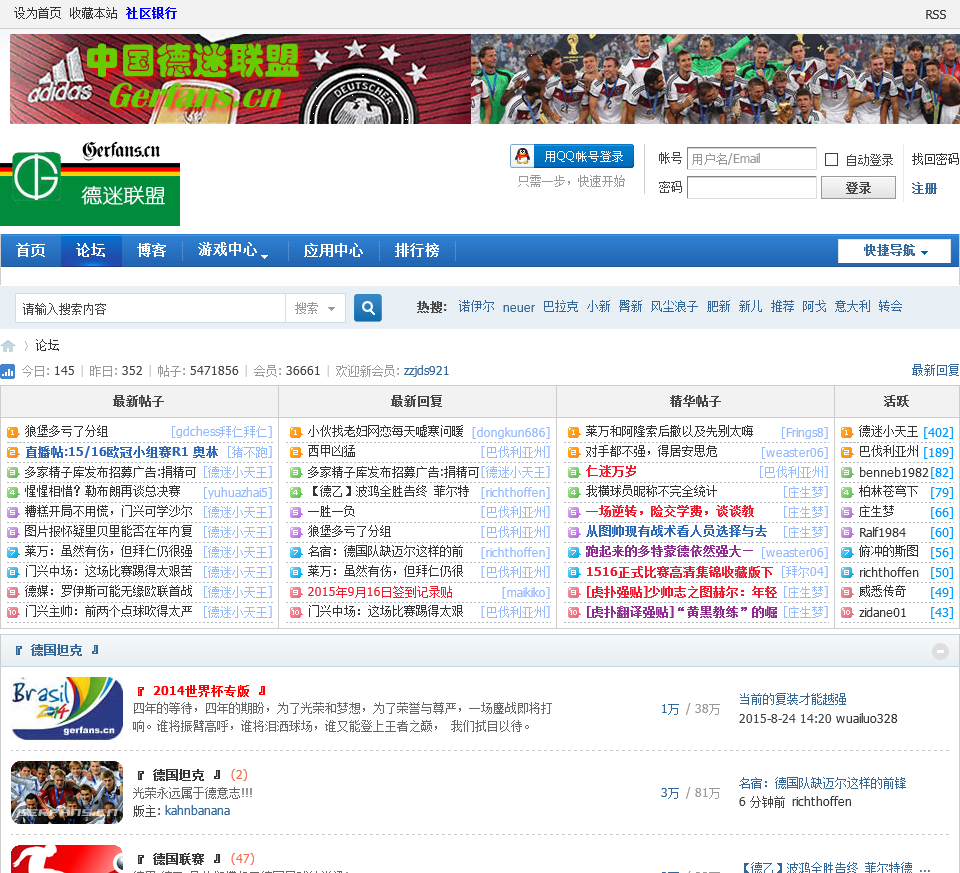Screen dimensions: 960x873
Task: Open latest post 当前的复装才能越强
Action: 792,699
